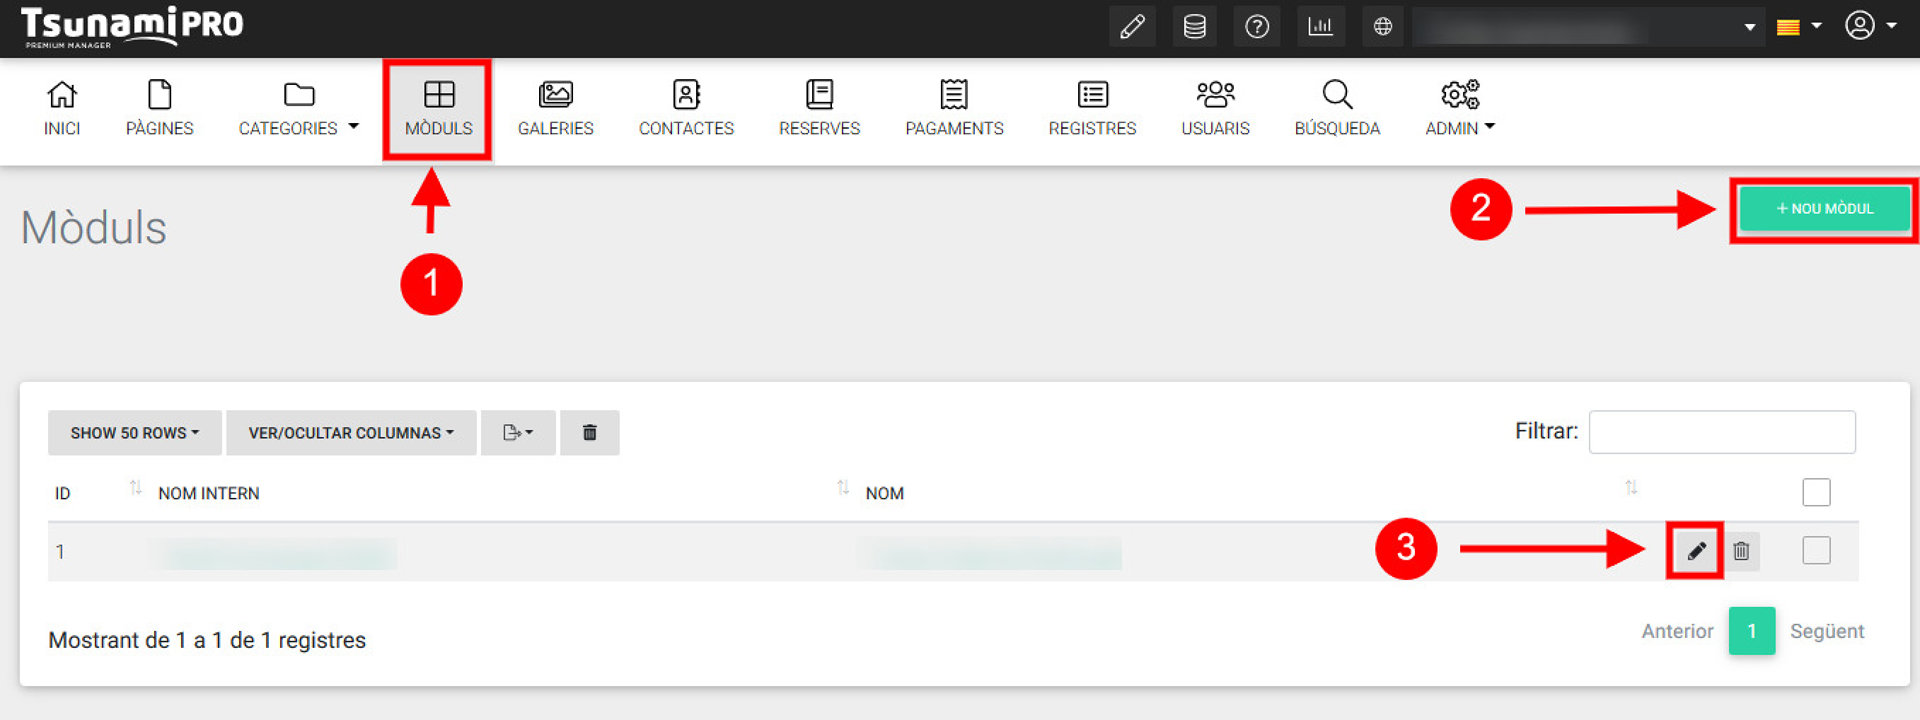Image resolution: width=1920 pixels, height=720 pixels.
Task: Open the language flag dropdown
Action: click(x=1798, y=27)
